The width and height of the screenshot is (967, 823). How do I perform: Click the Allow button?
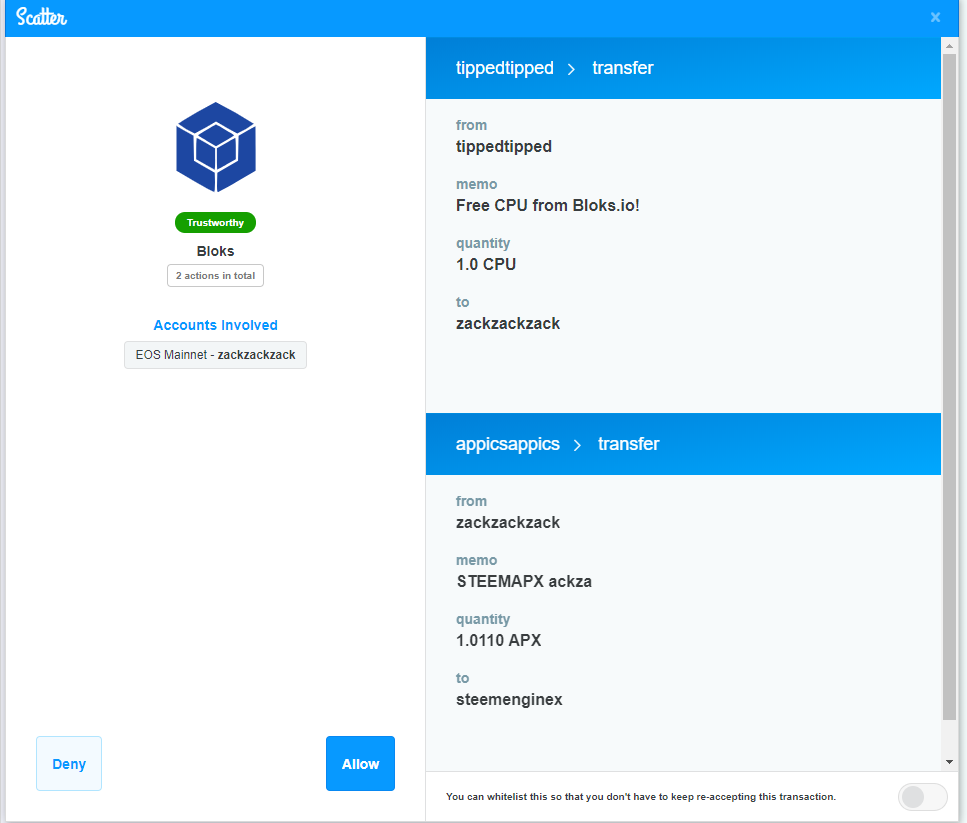point(360,763)
